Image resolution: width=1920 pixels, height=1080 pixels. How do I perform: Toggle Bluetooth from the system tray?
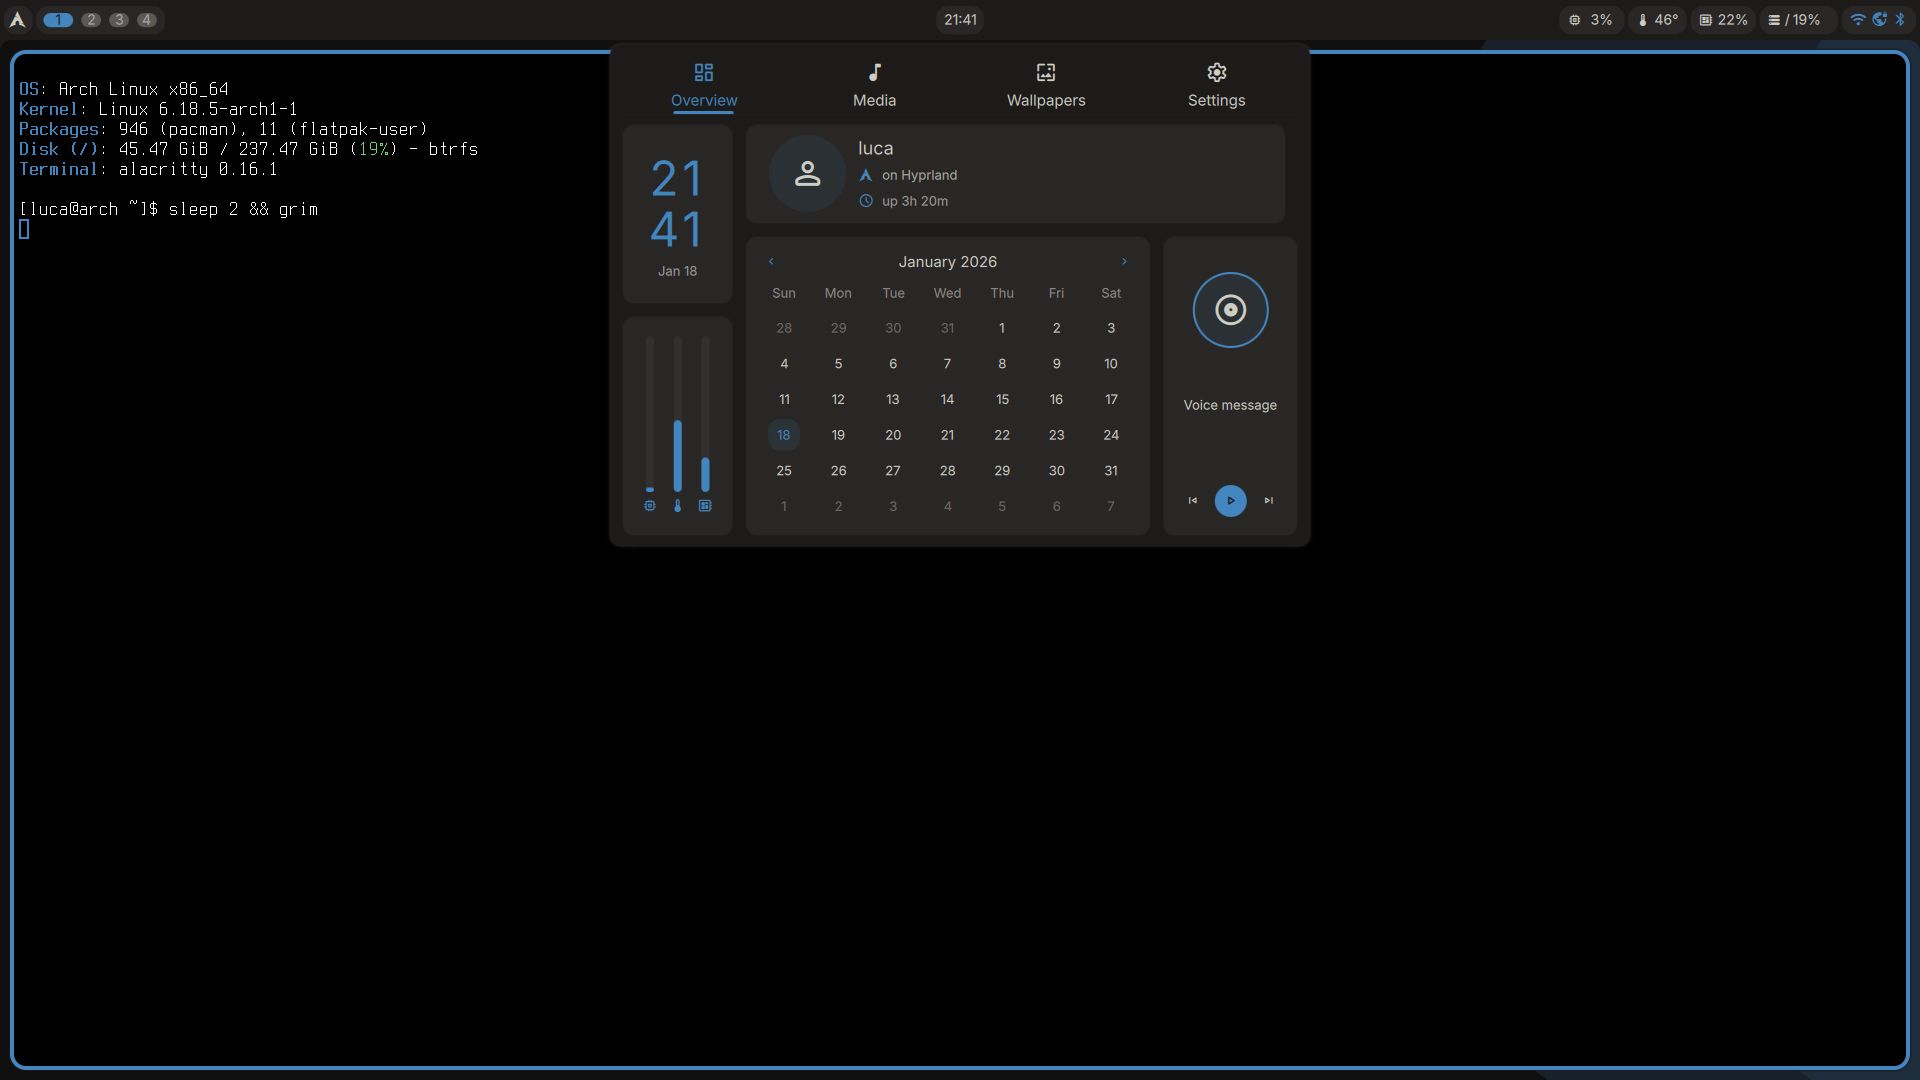point(1902,19)
